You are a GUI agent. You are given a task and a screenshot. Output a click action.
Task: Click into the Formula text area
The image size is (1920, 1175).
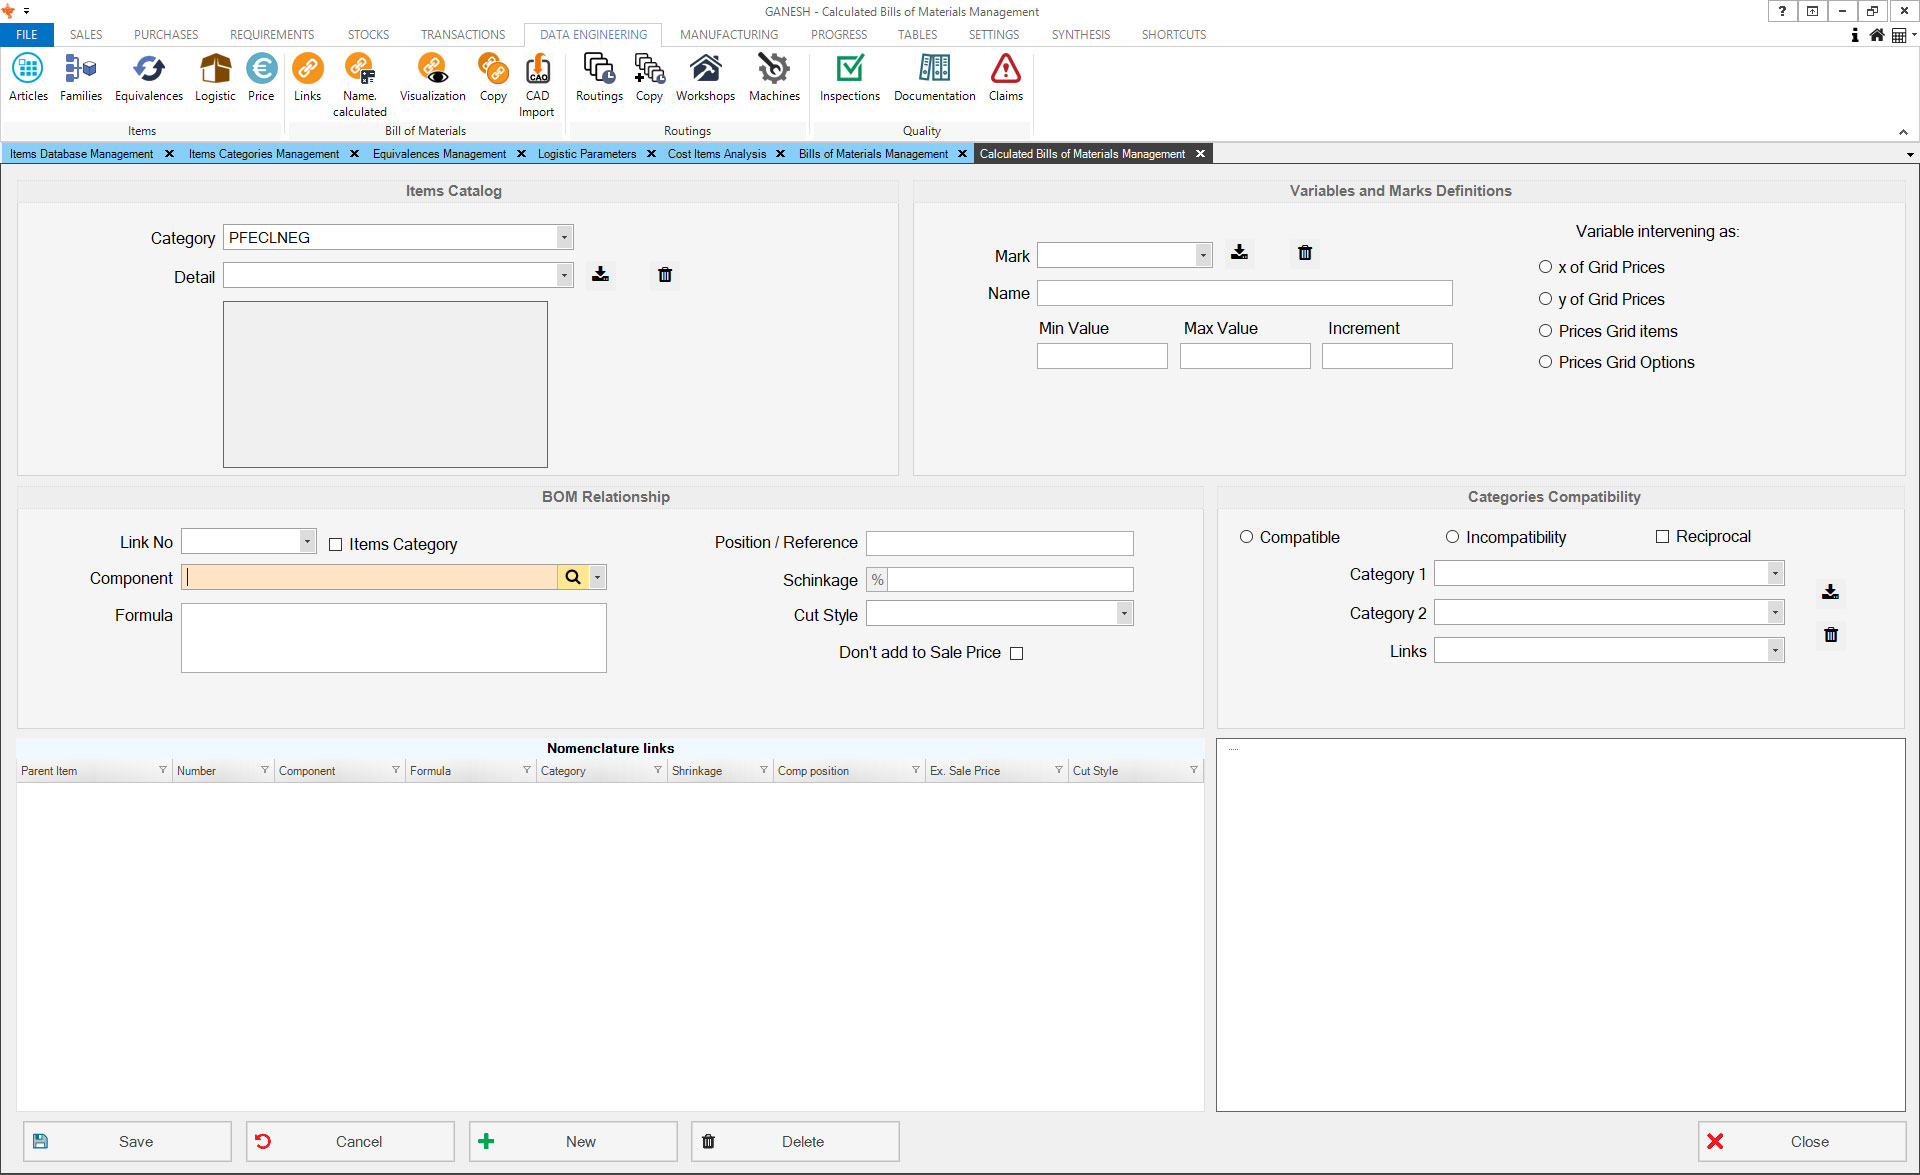coord(393,638)
